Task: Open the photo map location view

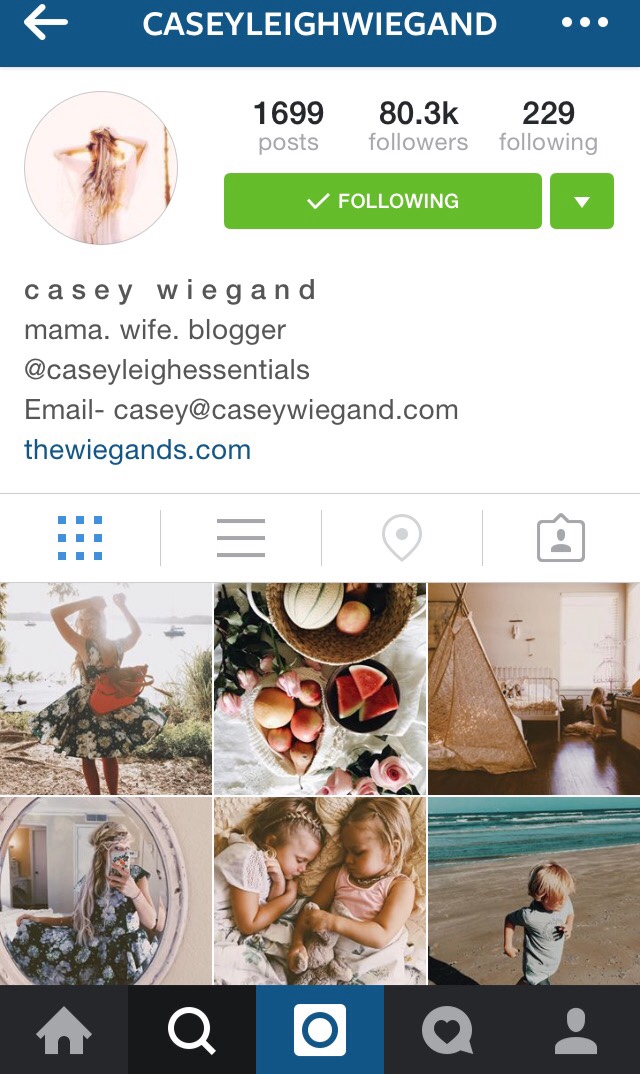Action: [402, 538]
